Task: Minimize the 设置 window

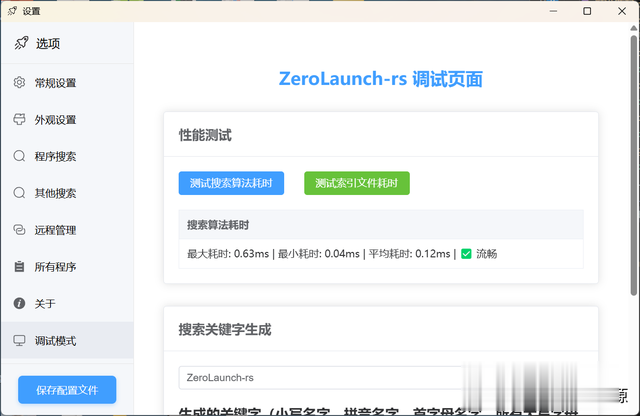Action: click(553, 11)
